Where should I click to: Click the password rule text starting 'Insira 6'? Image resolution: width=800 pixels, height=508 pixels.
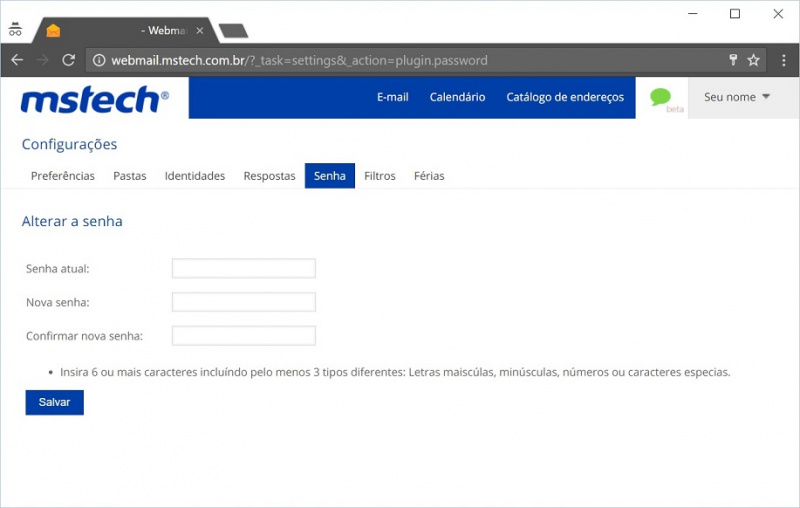click(395, 372)
